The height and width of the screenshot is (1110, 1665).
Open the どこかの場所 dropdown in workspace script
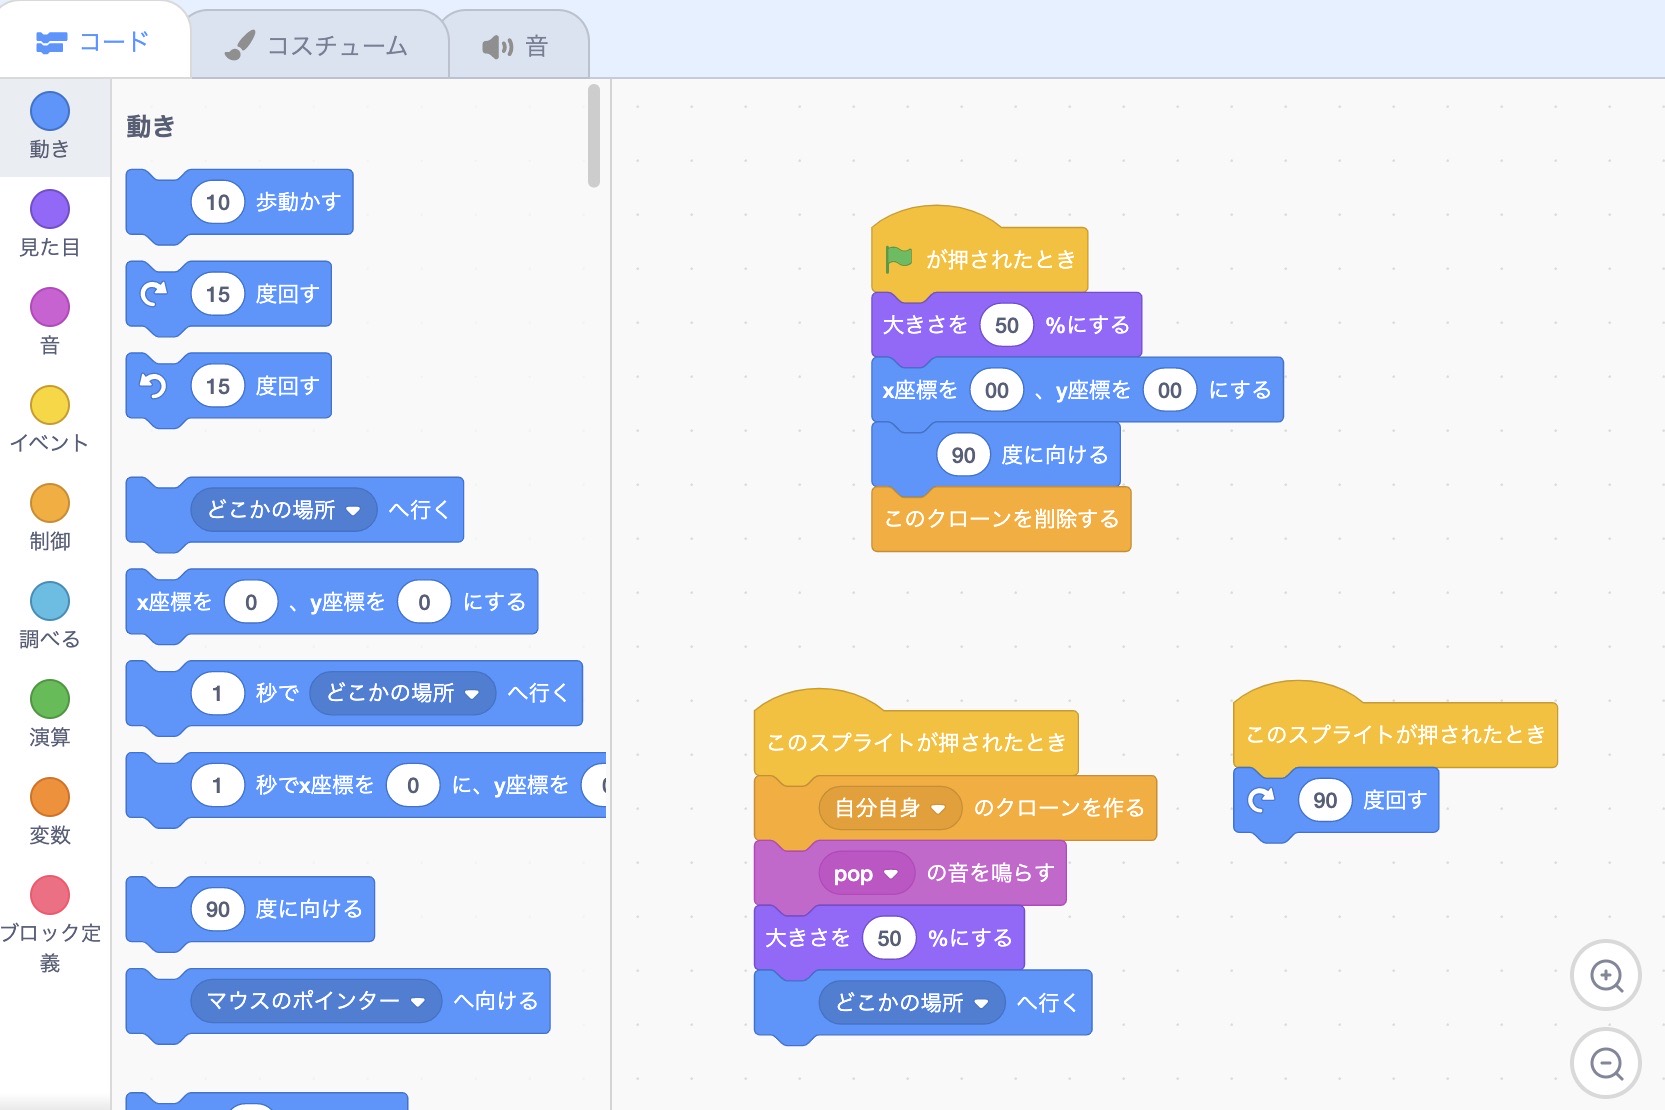(981, 1003)
